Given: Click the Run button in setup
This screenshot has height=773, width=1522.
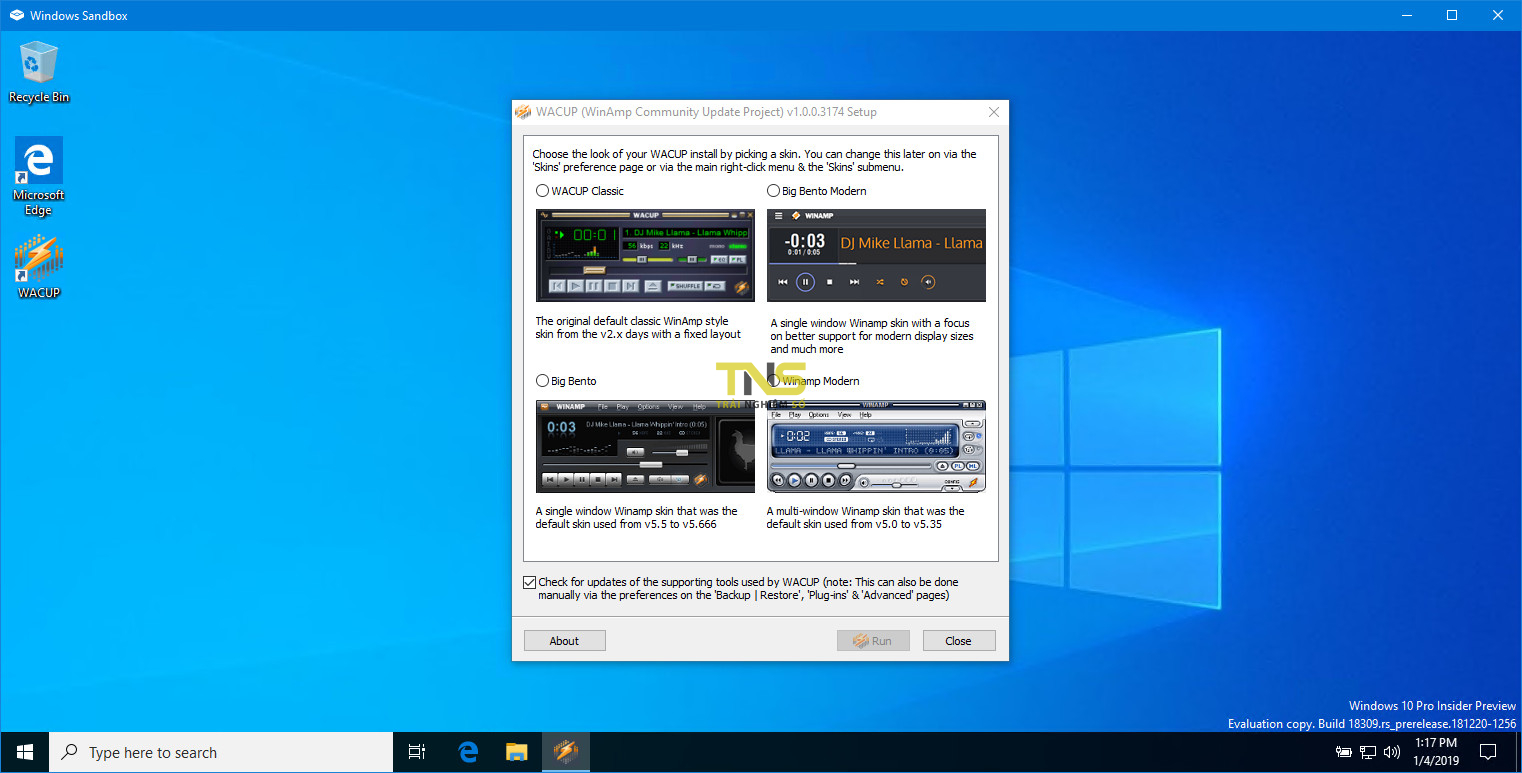Looking at the screenshot, I should tap(873, 641).
